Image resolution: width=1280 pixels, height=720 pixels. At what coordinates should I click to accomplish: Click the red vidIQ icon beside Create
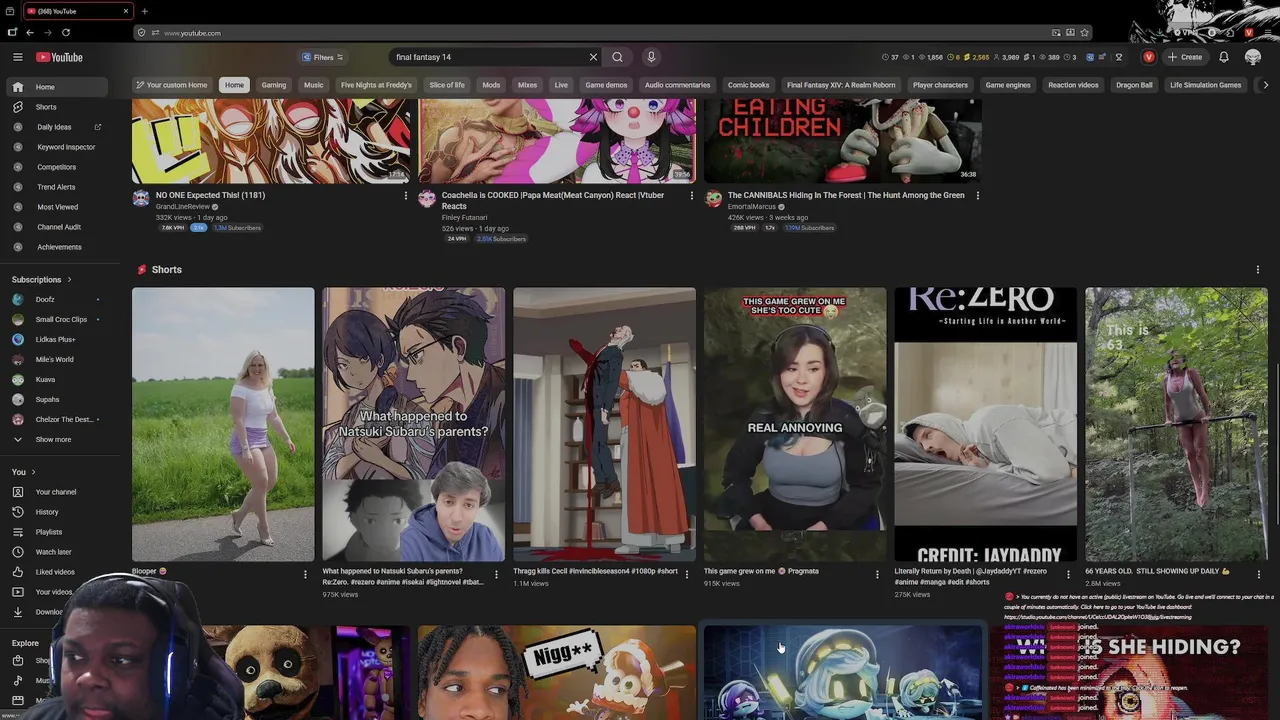point(1149,57)
